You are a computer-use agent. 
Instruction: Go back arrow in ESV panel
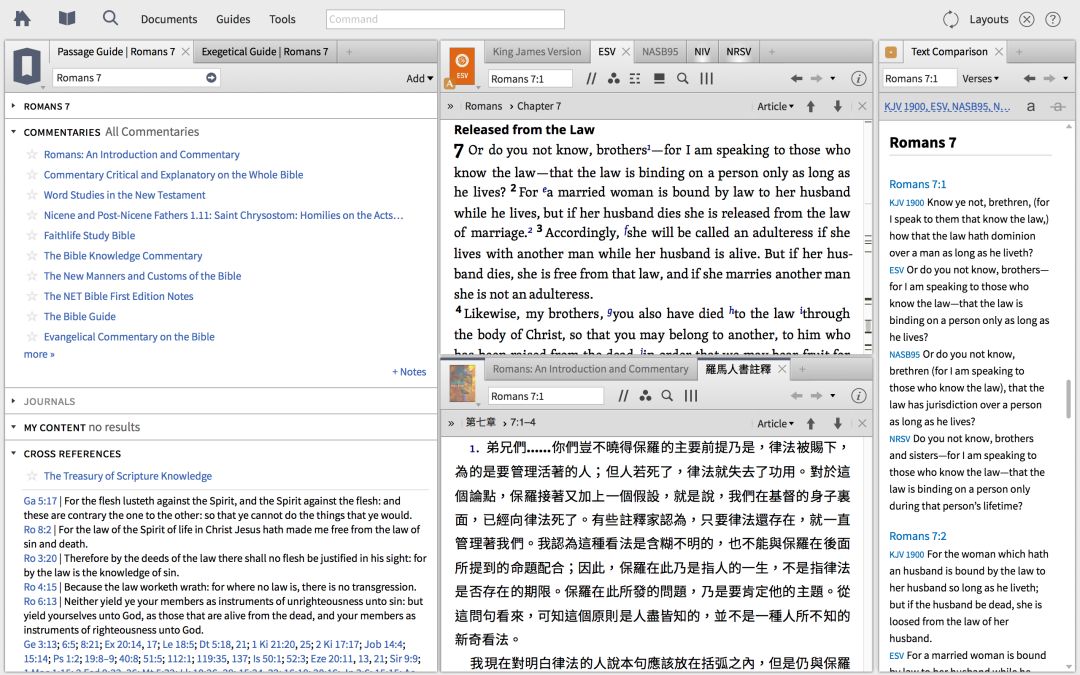[x=796, y=79]
